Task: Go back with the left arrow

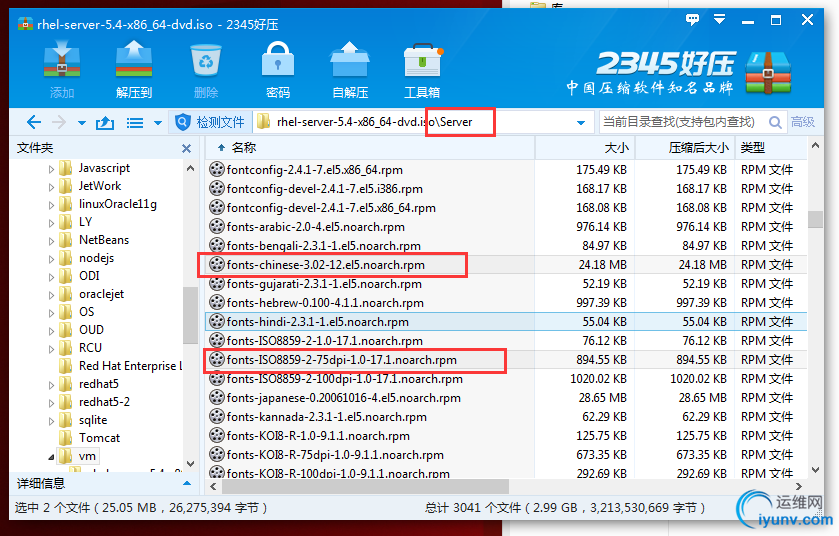Action: (x=34, y=122)
